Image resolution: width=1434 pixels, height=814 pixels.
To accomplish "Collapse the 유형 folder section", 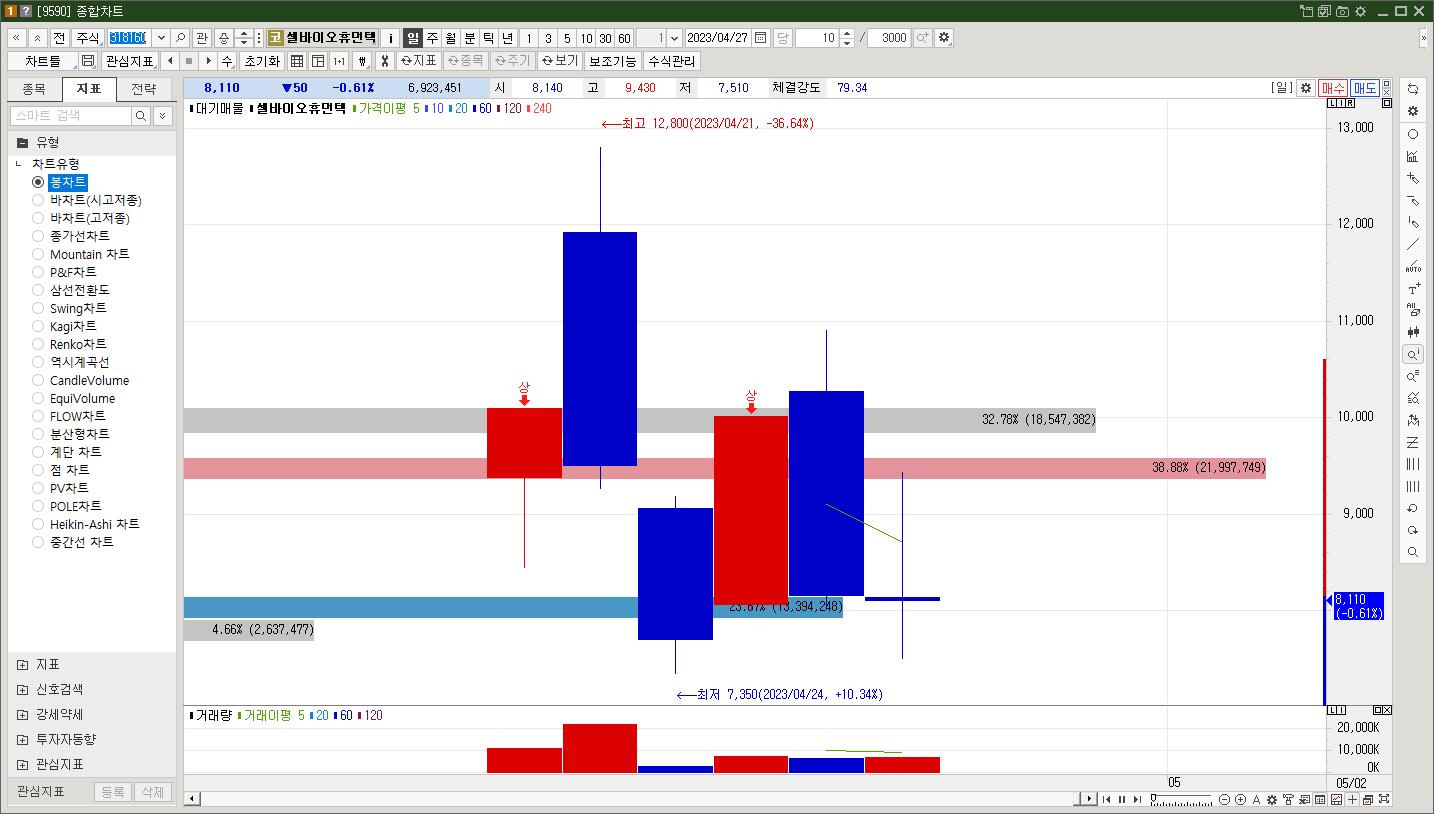I will click(23, 142).
